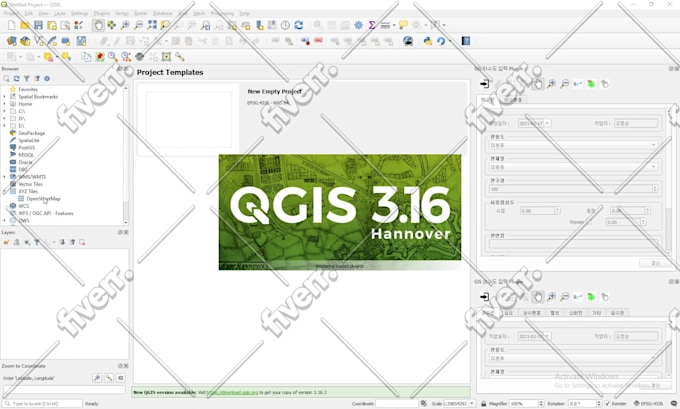Open the Vector menu
Image resolution: width=680 pixels, height=409 pixels.
coord(122,13)
